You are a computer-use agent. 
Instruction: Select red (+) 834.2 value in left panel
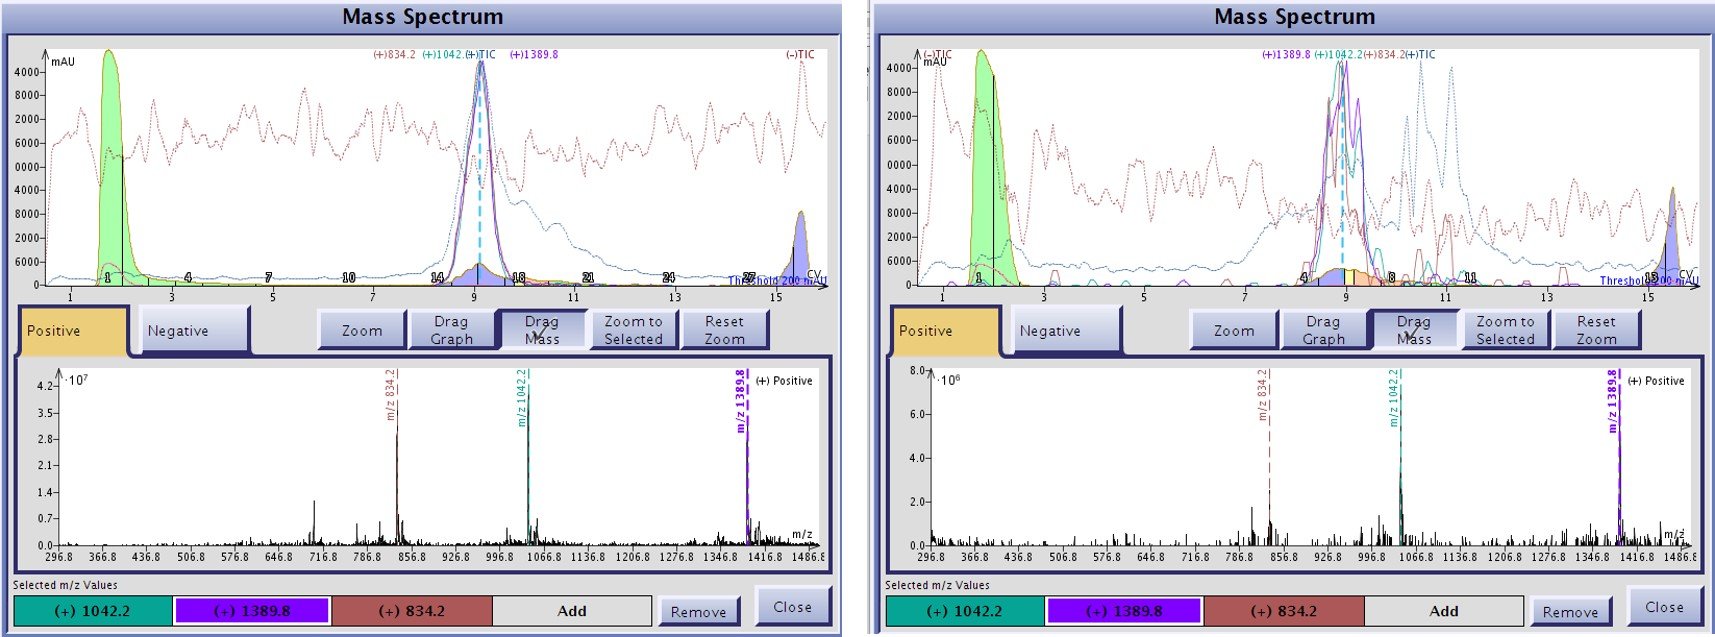point(412,611)
